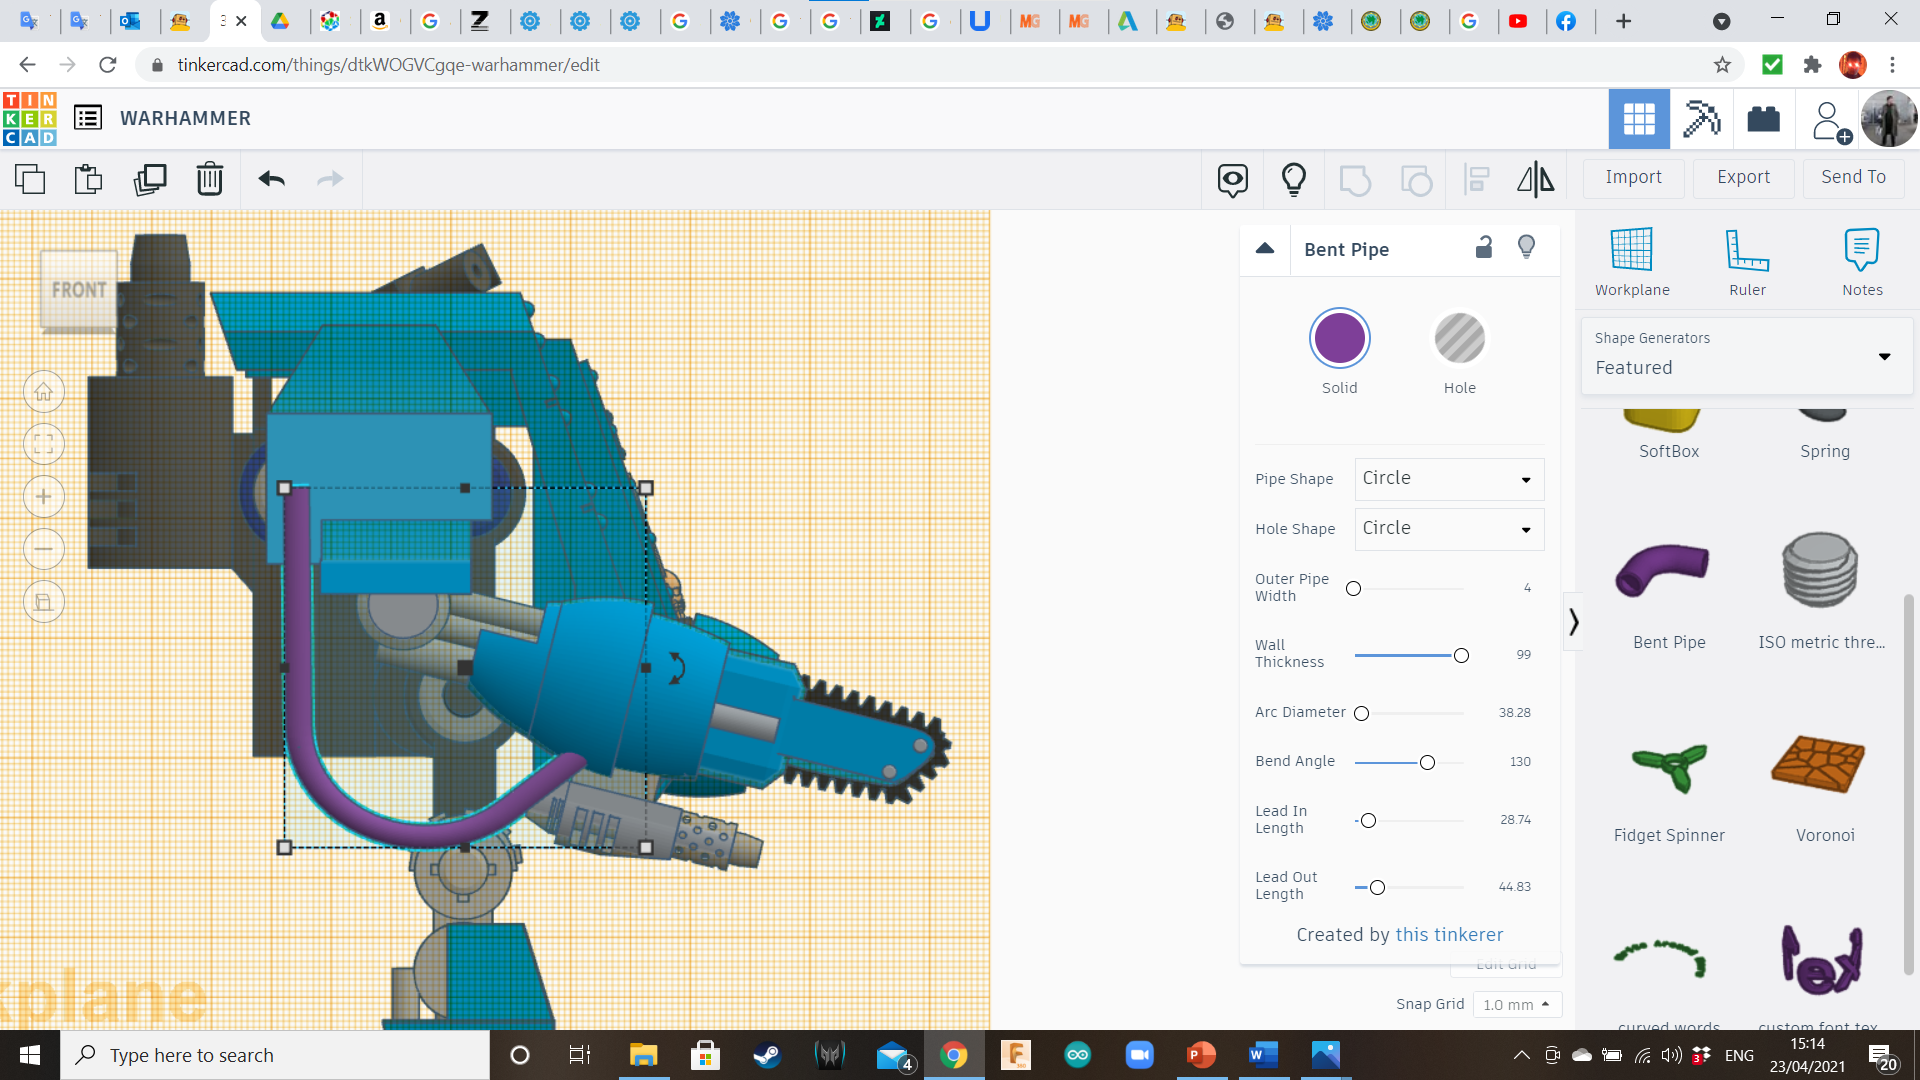Screen dimensions: 1920x1080
Task: Click the Home view icon
Action: (44, 392)
